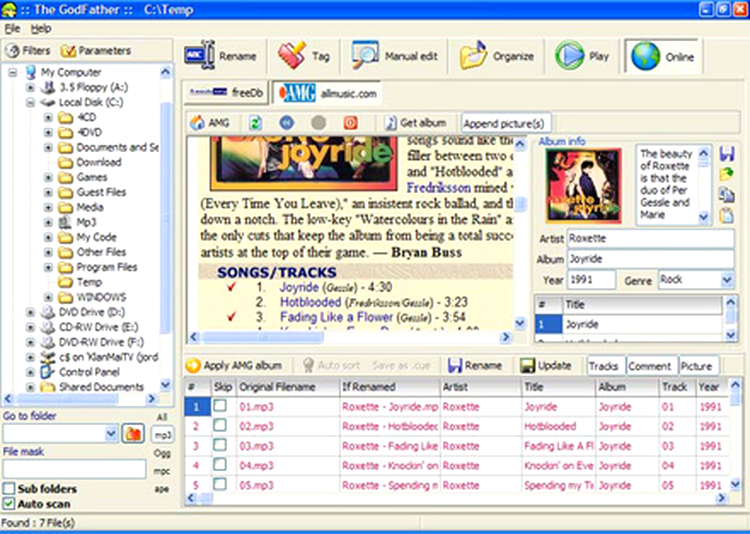Click the horizontal scrollbar of the web view
Screen dimensions: 750x534
[x=350, y=337]
